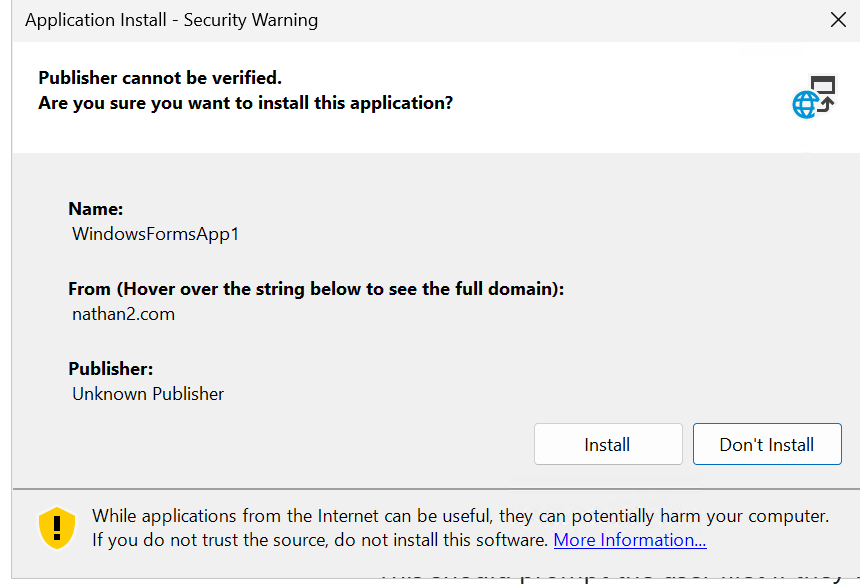
Task: Click the "From (Hover over the string…)" label
Action: [316, 289]
